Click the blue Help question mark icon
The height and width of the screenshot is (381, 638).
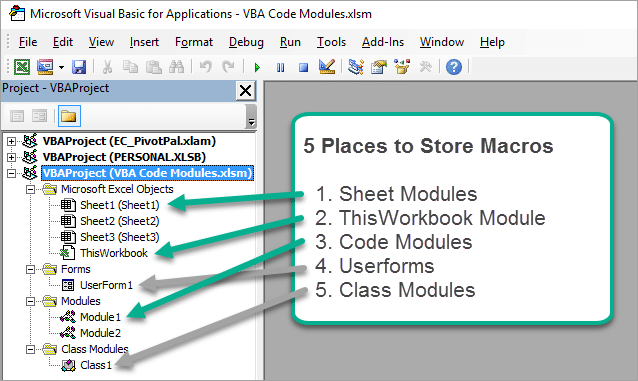(x=454, y=67)
